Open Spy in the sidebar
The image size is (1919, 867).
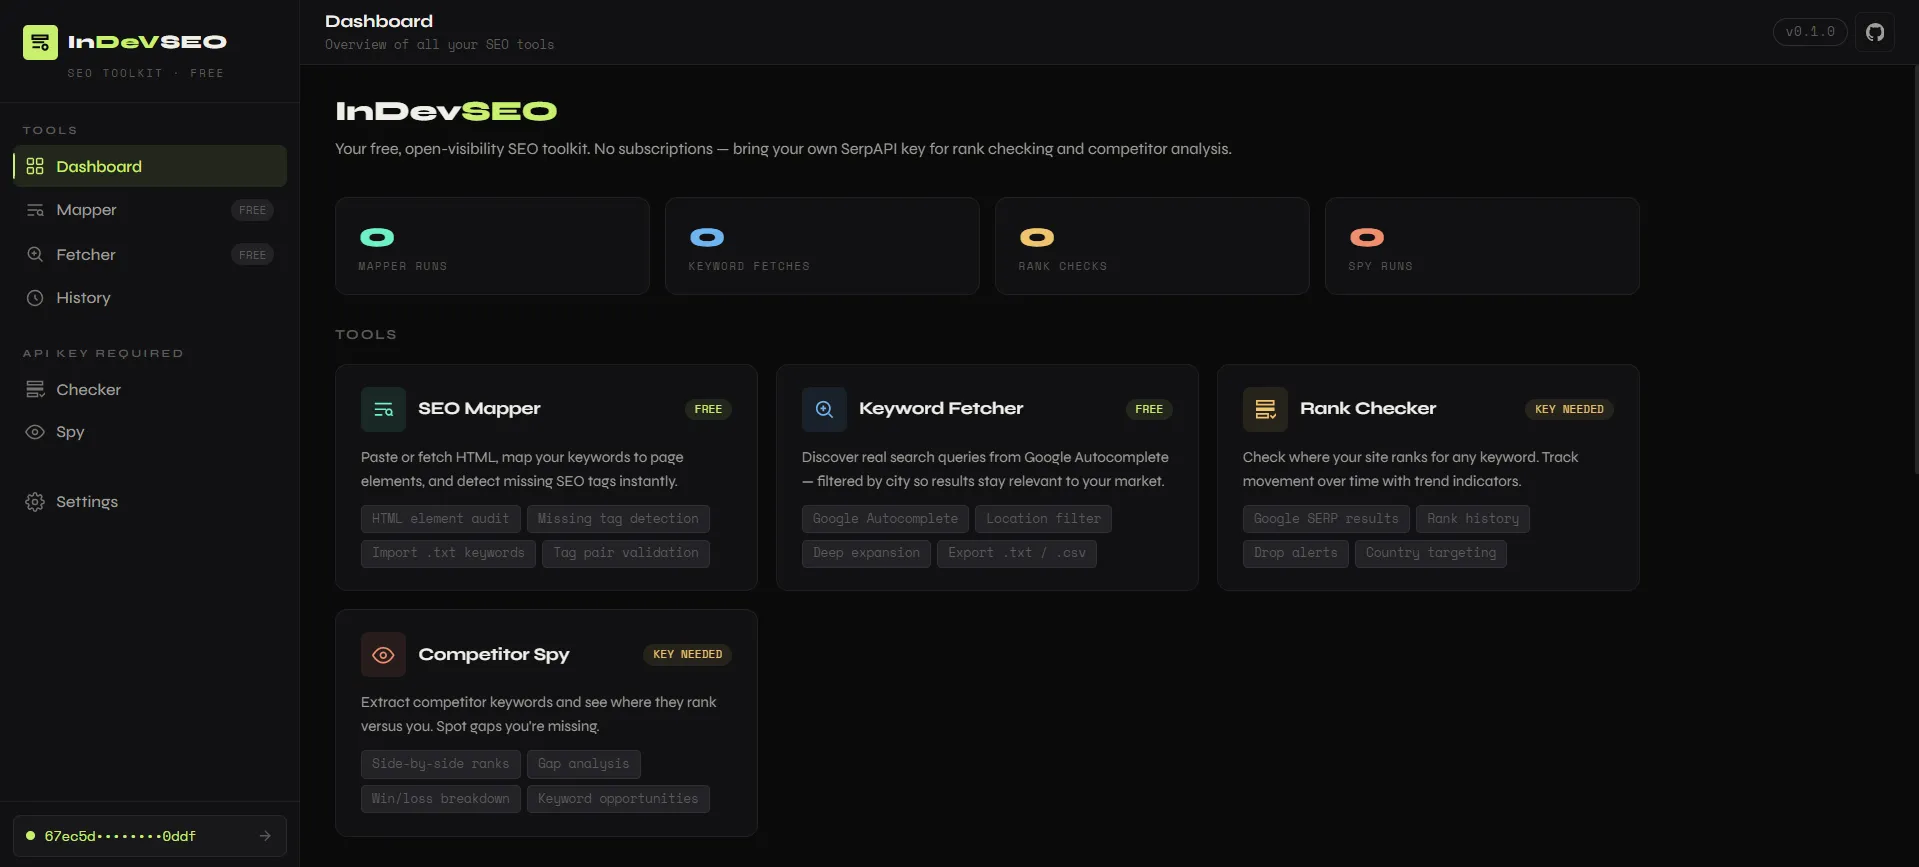pos(150,432)
